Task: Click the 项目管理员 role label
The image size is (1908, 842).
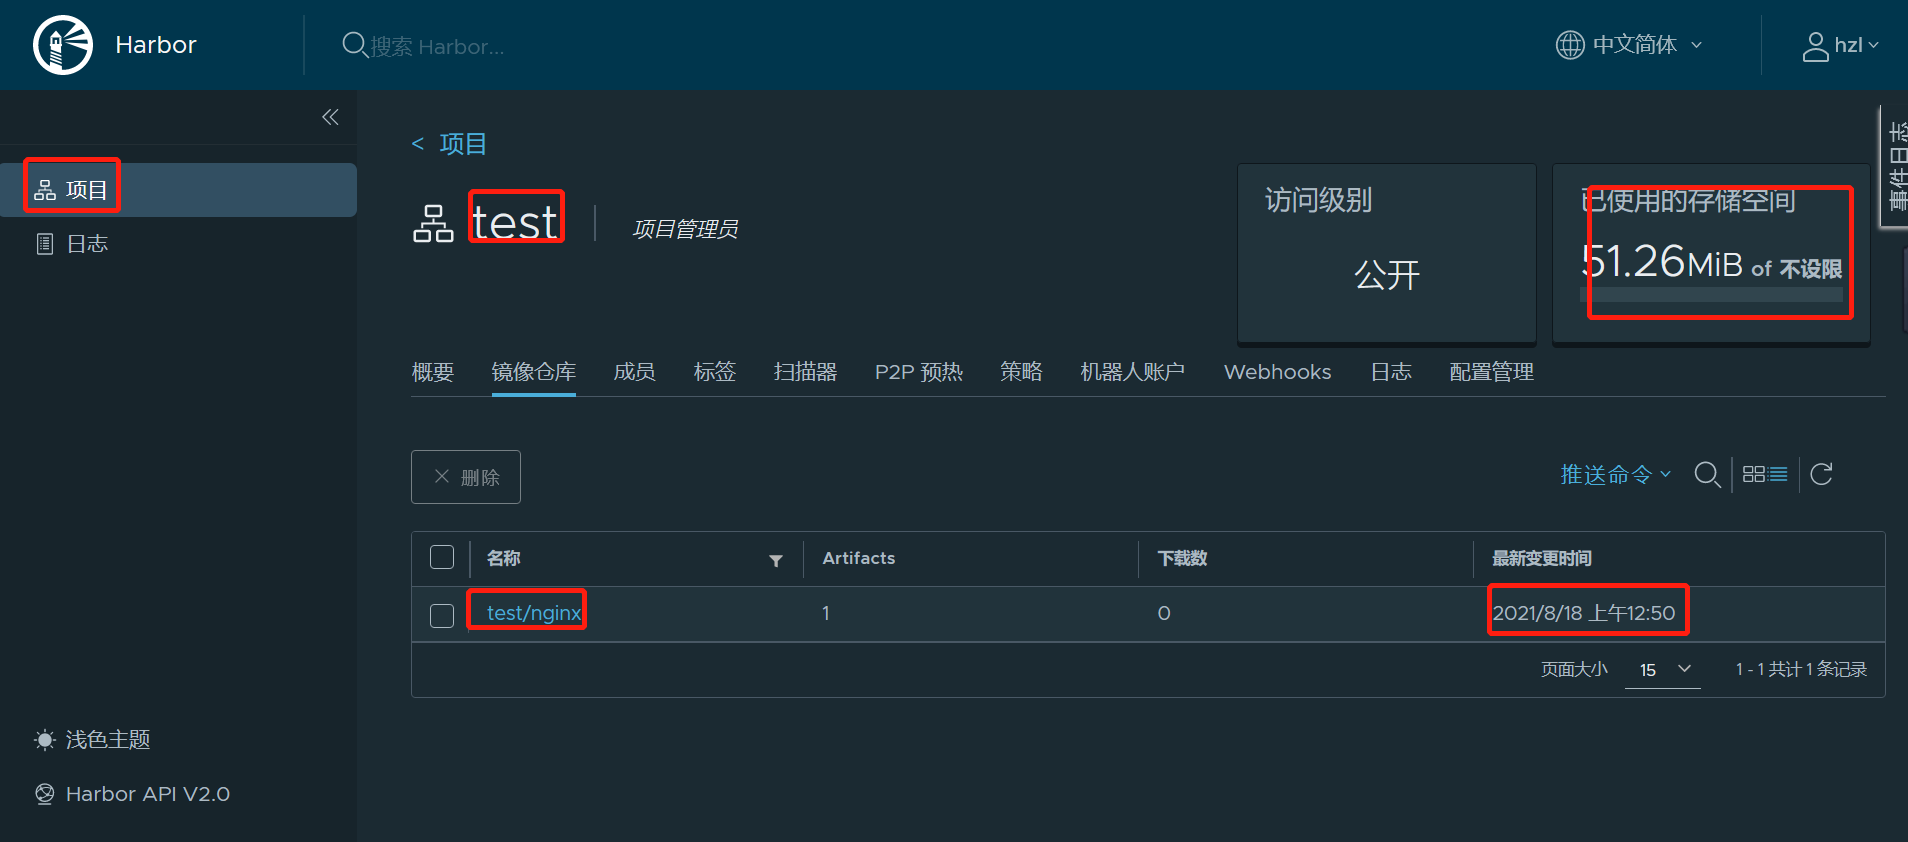Action: 685,229
